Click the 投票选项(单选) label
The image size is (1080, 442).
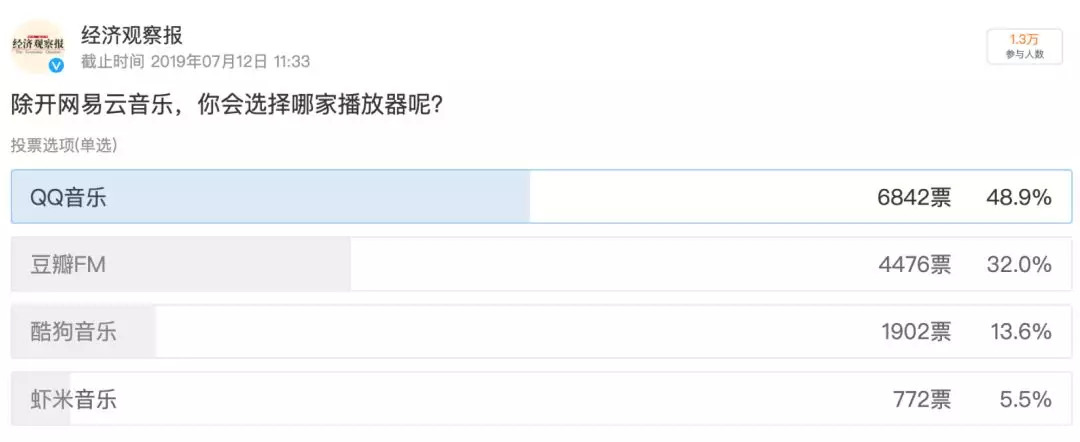64,145
